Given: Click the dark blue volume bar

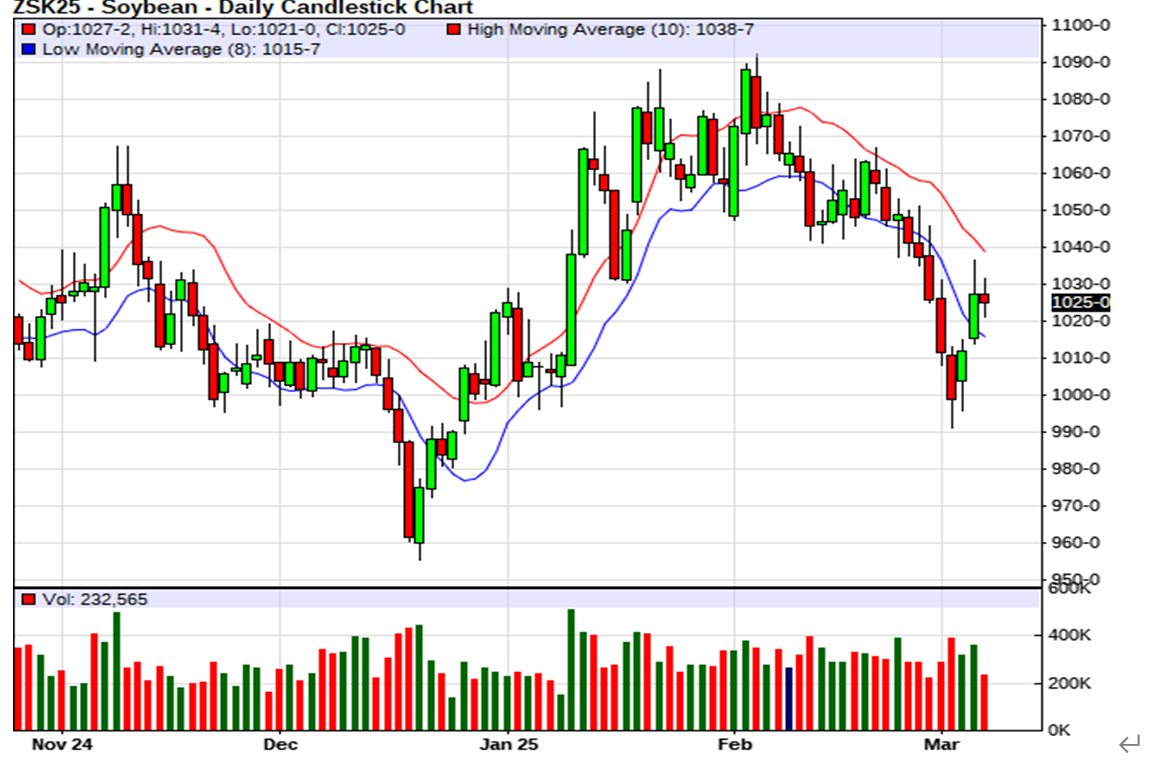Looking at the screenshot, I should click(788, 698).
